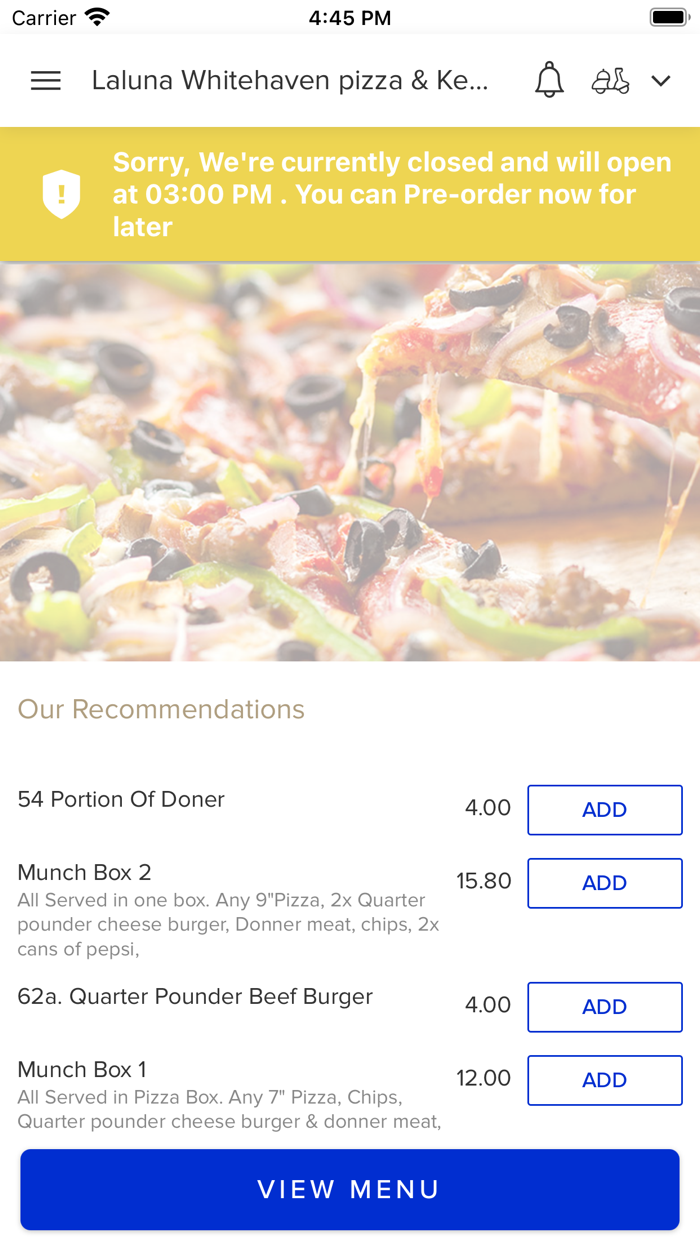The image size is (700, 1244).
Task: Tap the battery indicator in the status bar
Action: (668, 15)
